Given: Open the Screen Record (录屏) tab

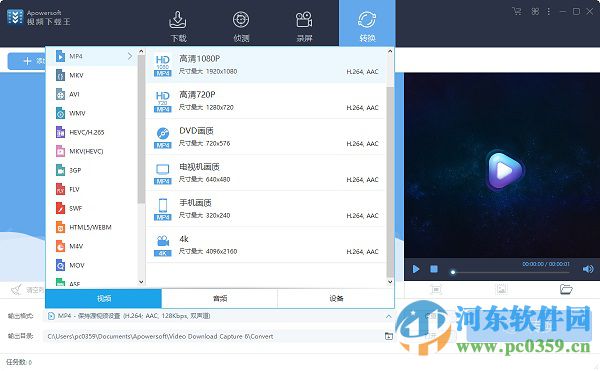Looking at the screenshot, I should pyautogui.click(x=304, y=26).
